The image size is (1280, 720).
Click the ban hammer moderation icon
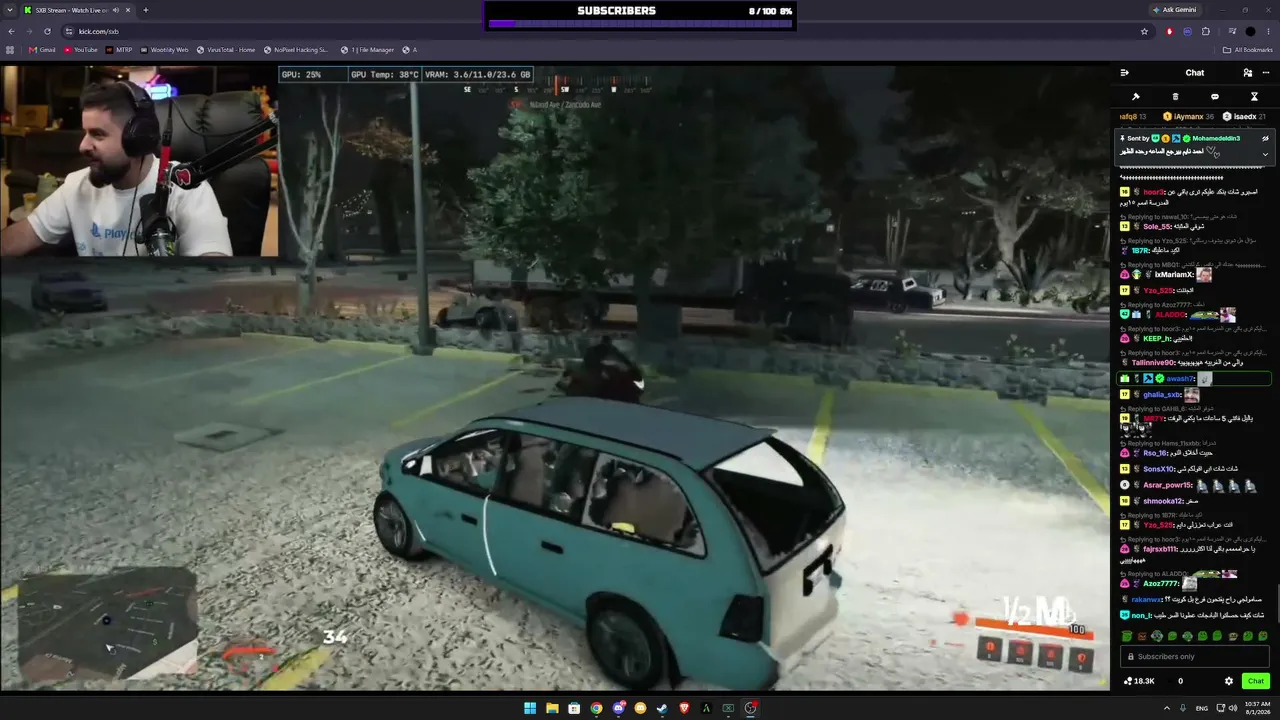point(1136,97)
